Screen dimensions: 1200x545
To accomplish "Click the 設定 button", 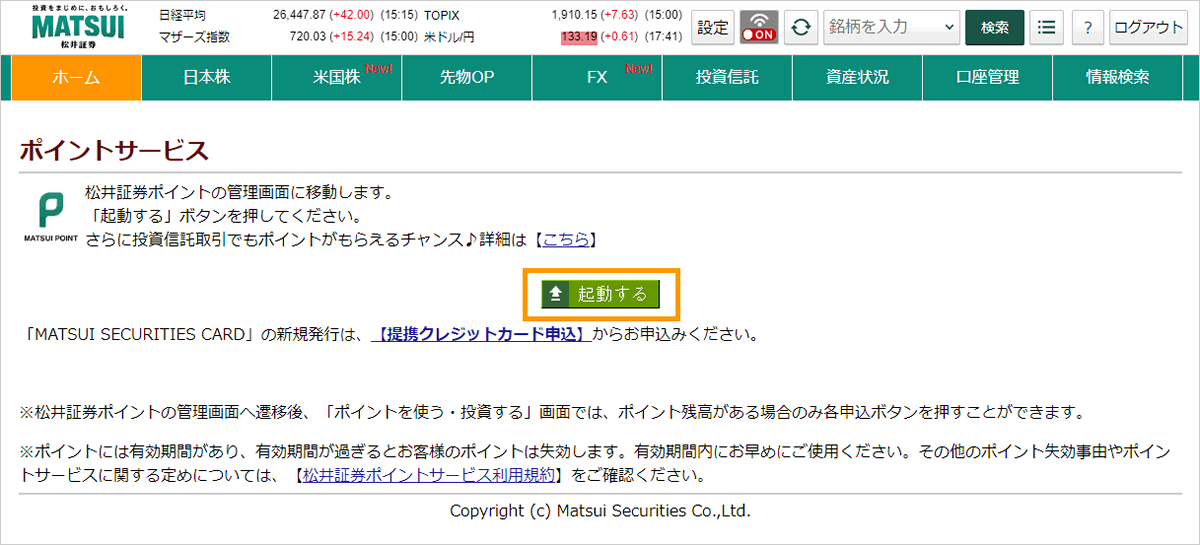I will 713,28.
